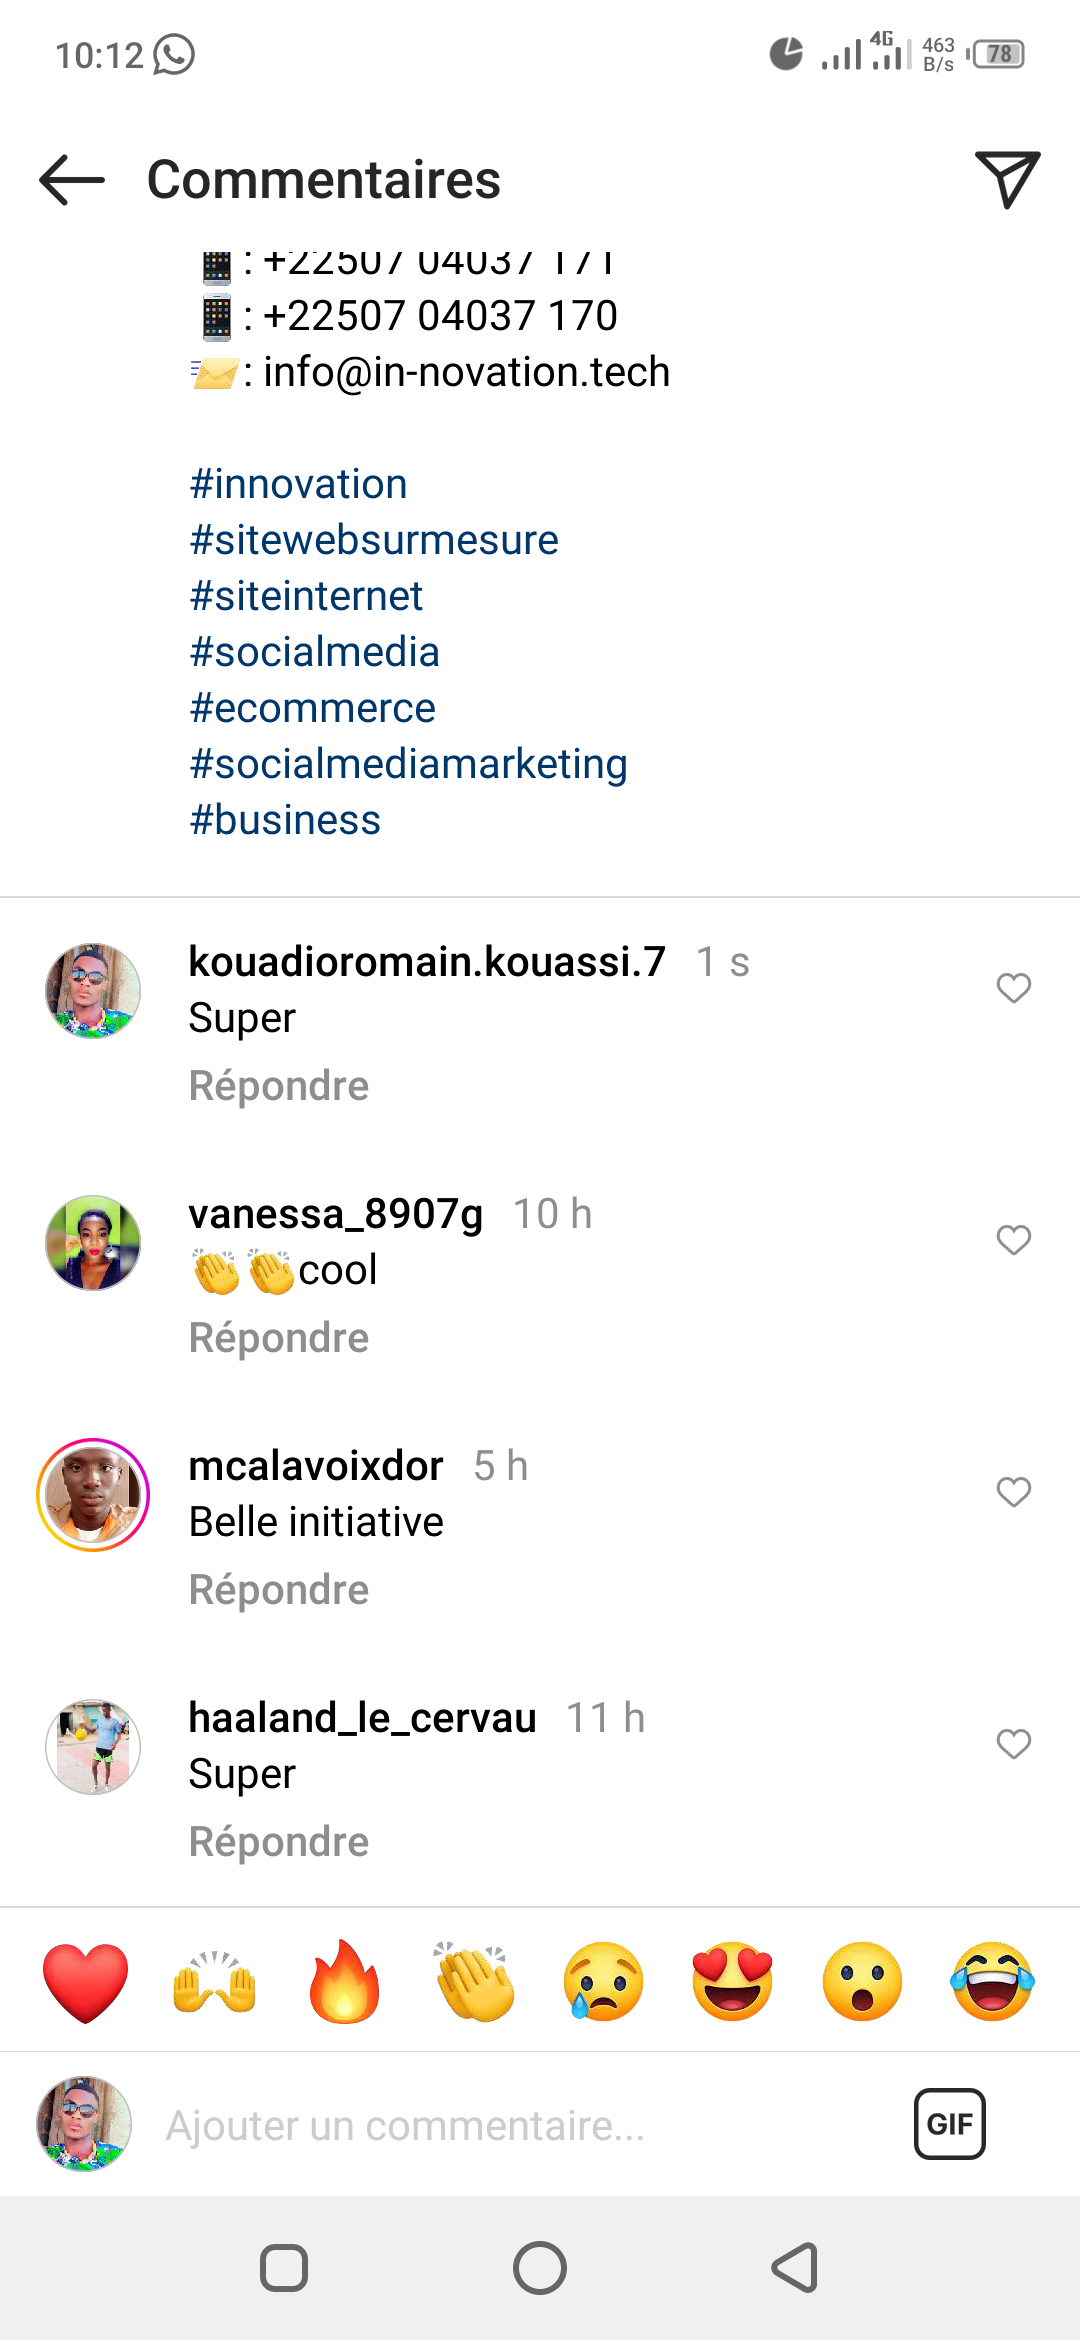Insert the raised hands emoji reaction
The image size is (1080, 2340).
[215, 1982]
